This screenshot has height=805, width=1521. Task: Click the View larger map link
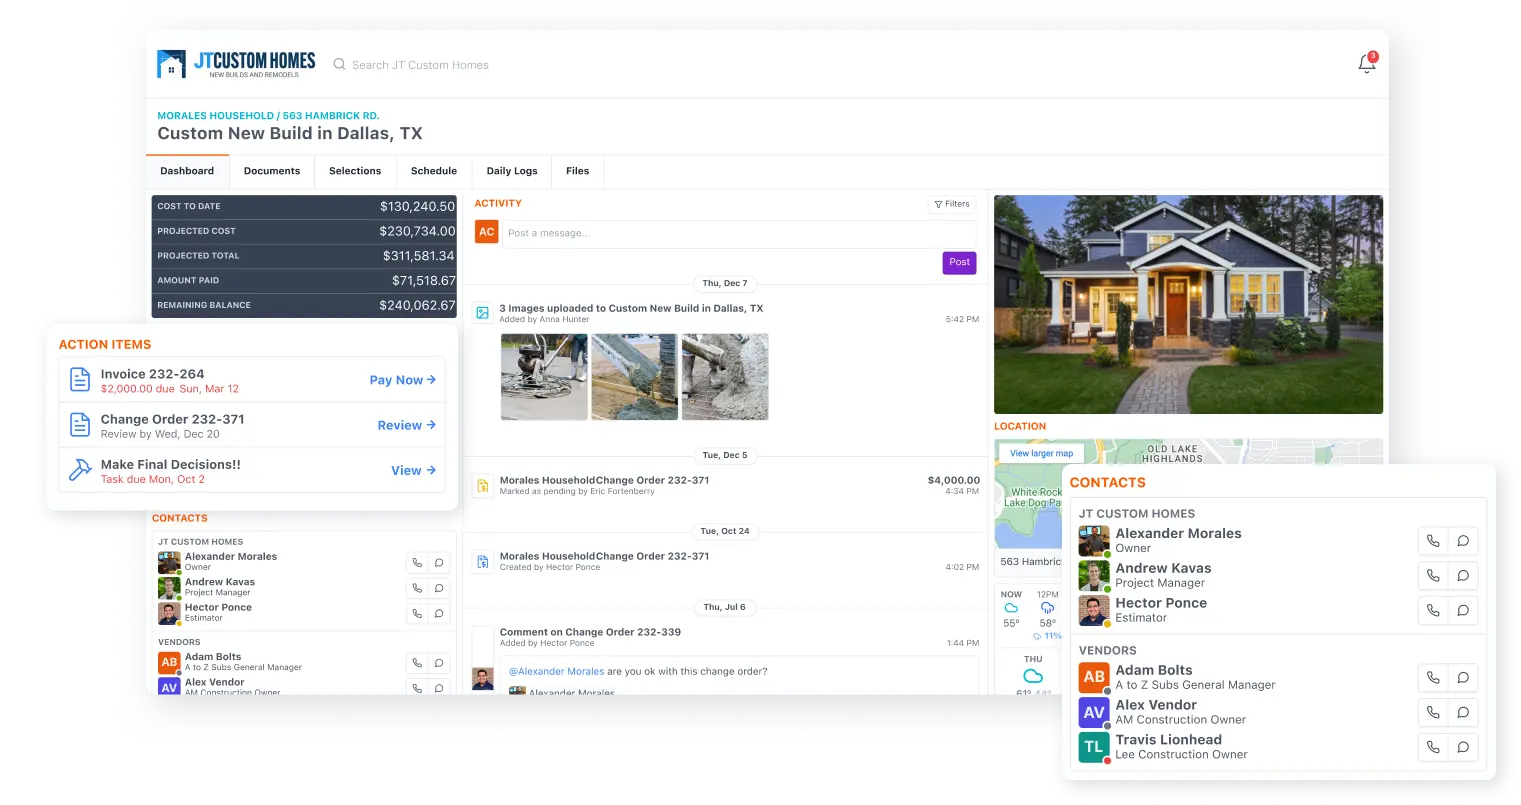[1041, 453]
